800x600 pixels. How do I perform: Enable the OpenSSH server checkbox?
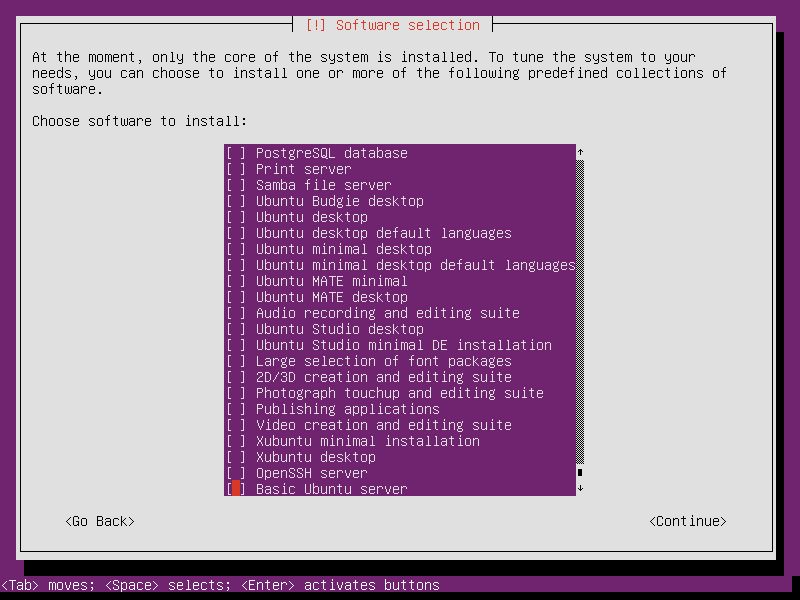236,473
